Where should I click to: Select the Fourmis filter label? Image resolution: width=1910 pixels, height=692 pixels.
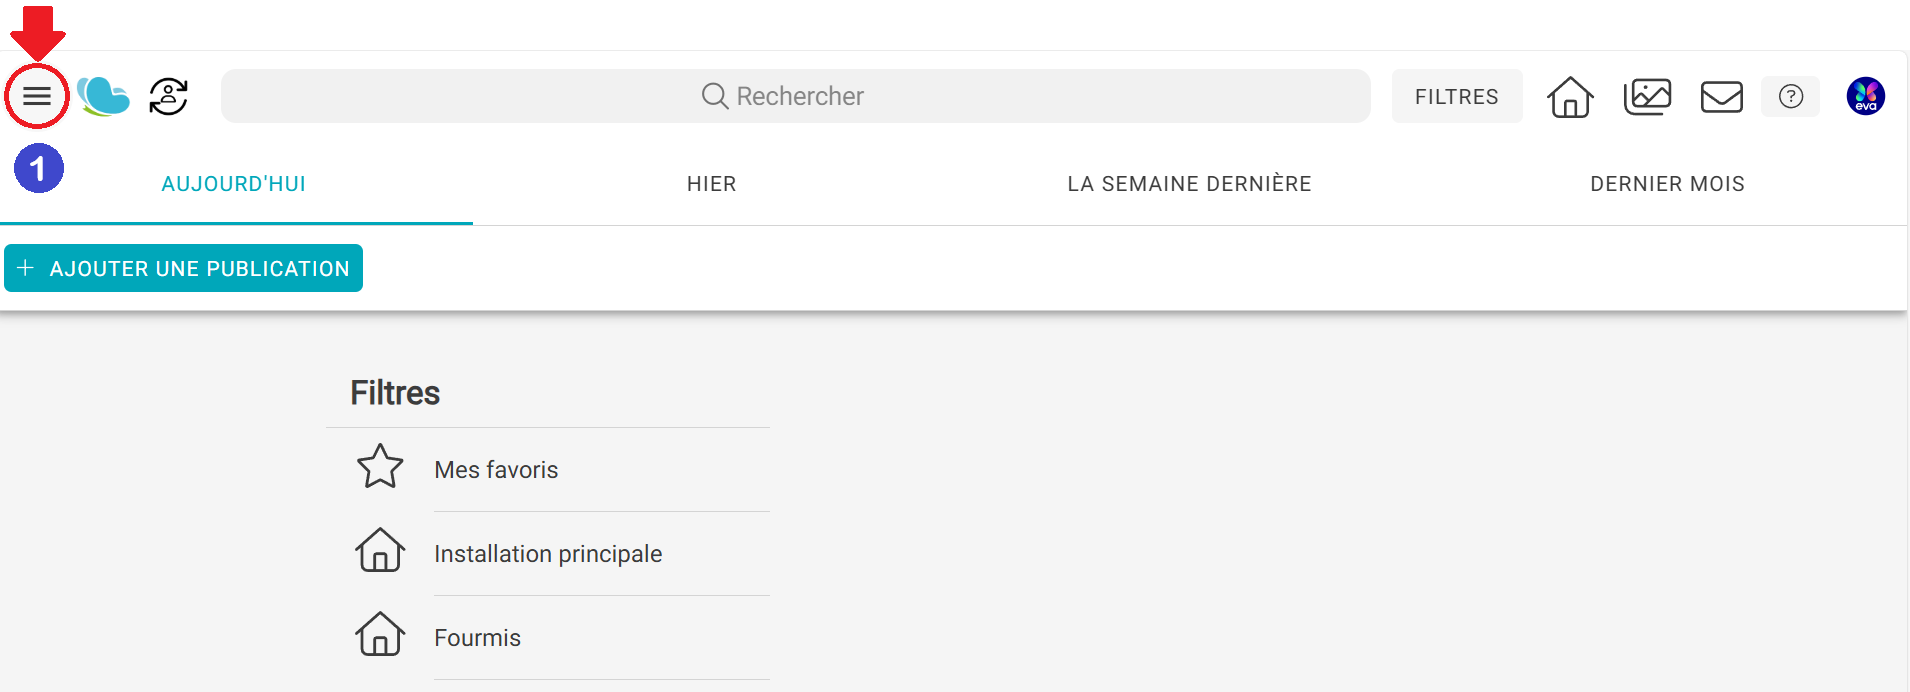(477, 638)
